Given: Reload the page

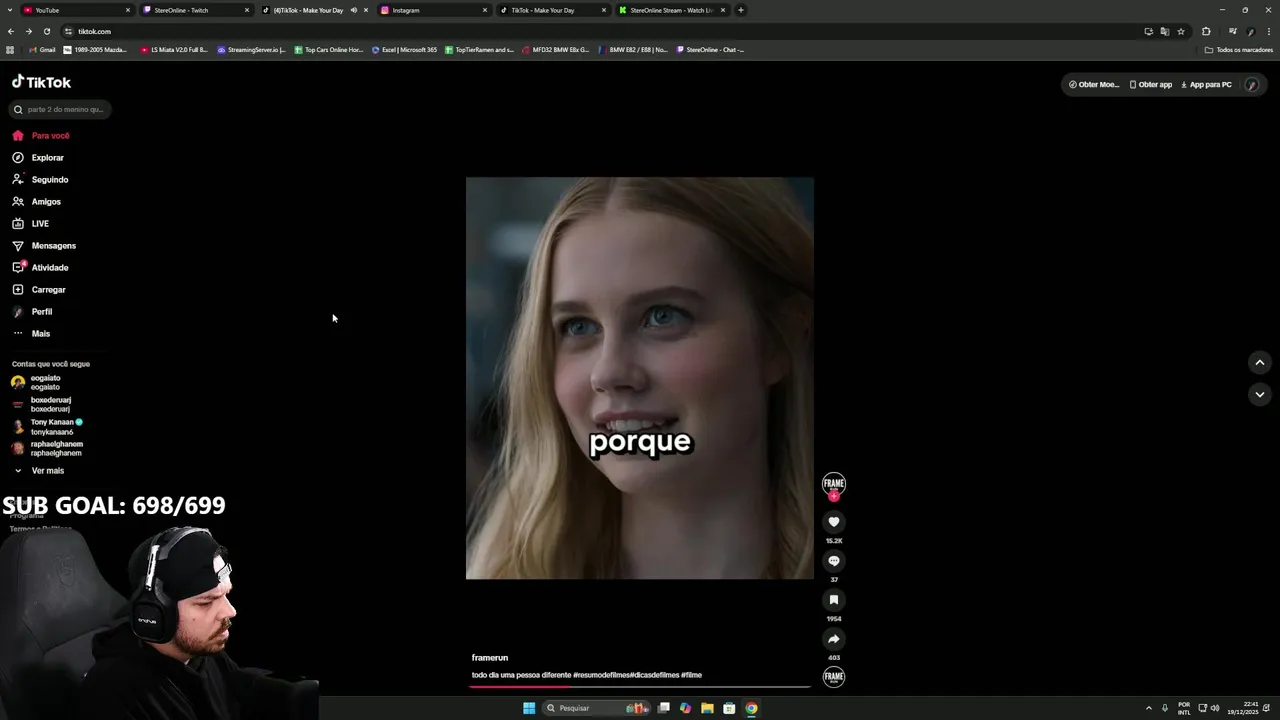Looking at the screenshot, I should [x=46, y=31].
